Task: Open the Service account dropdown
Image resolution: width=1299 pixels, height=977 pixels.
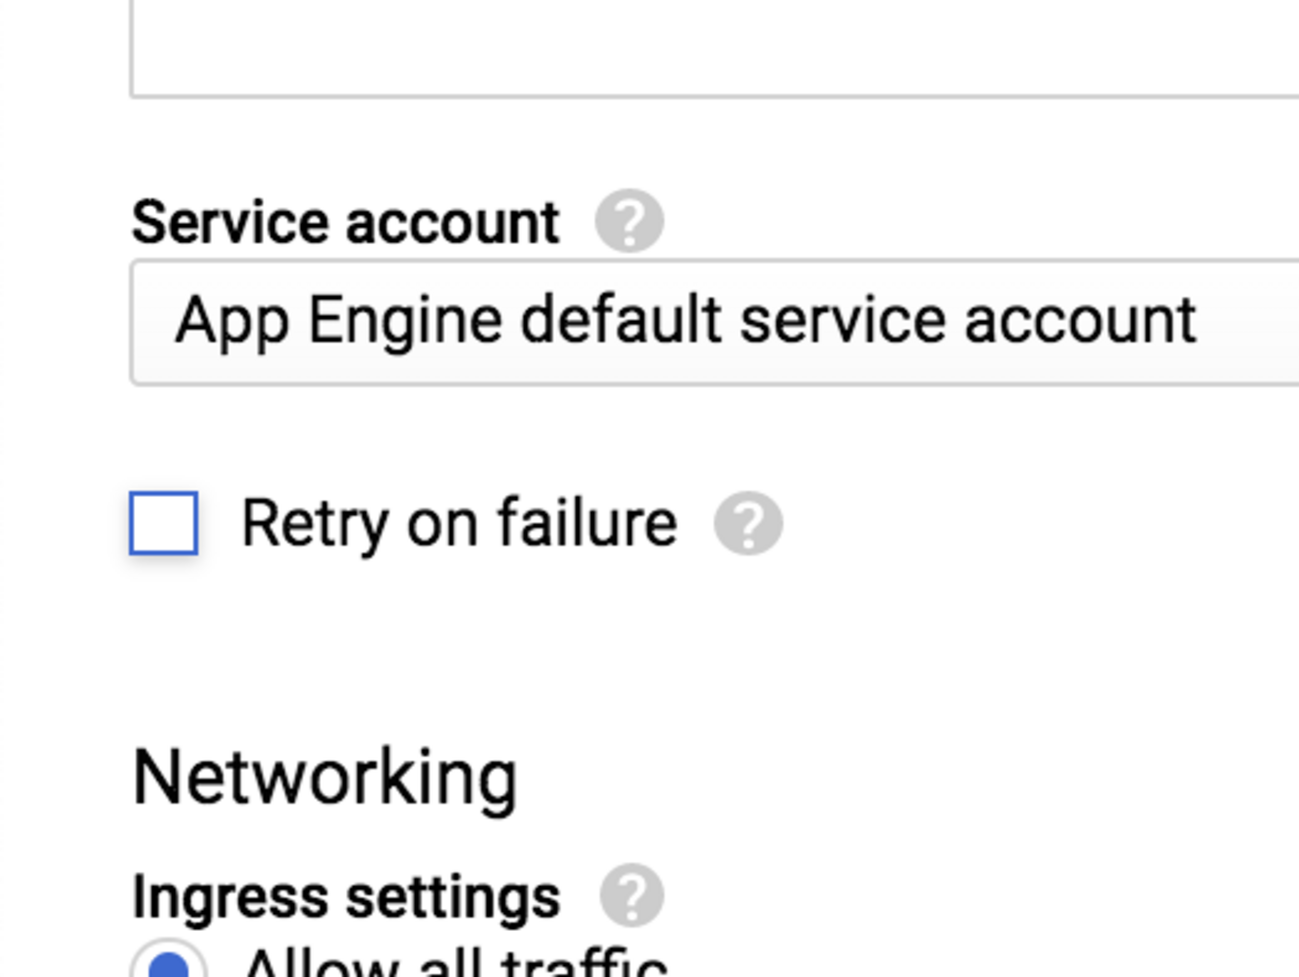Action: [714, 322]
